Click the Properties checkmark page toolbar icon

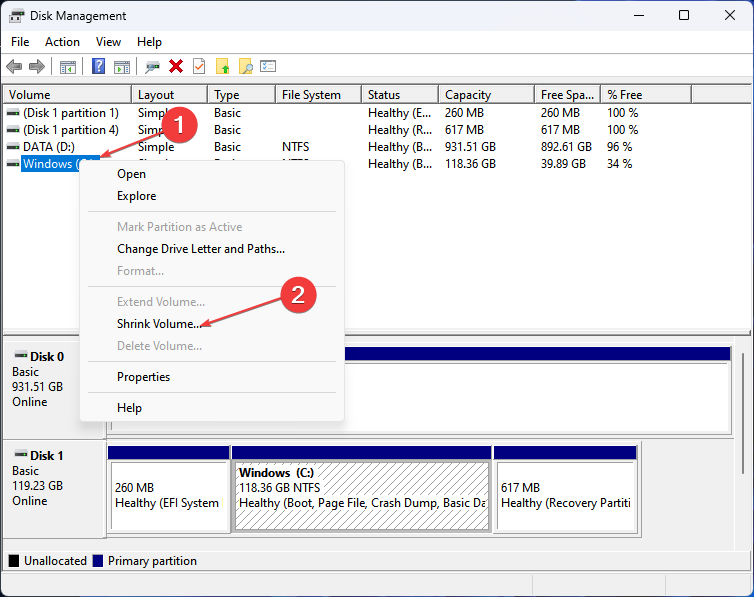click(199, 66)
